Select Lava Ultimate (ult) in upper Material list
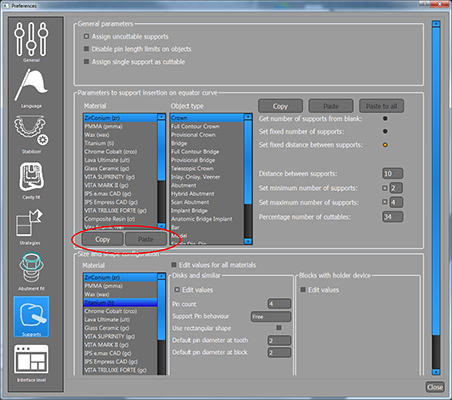 click(120, 160)
